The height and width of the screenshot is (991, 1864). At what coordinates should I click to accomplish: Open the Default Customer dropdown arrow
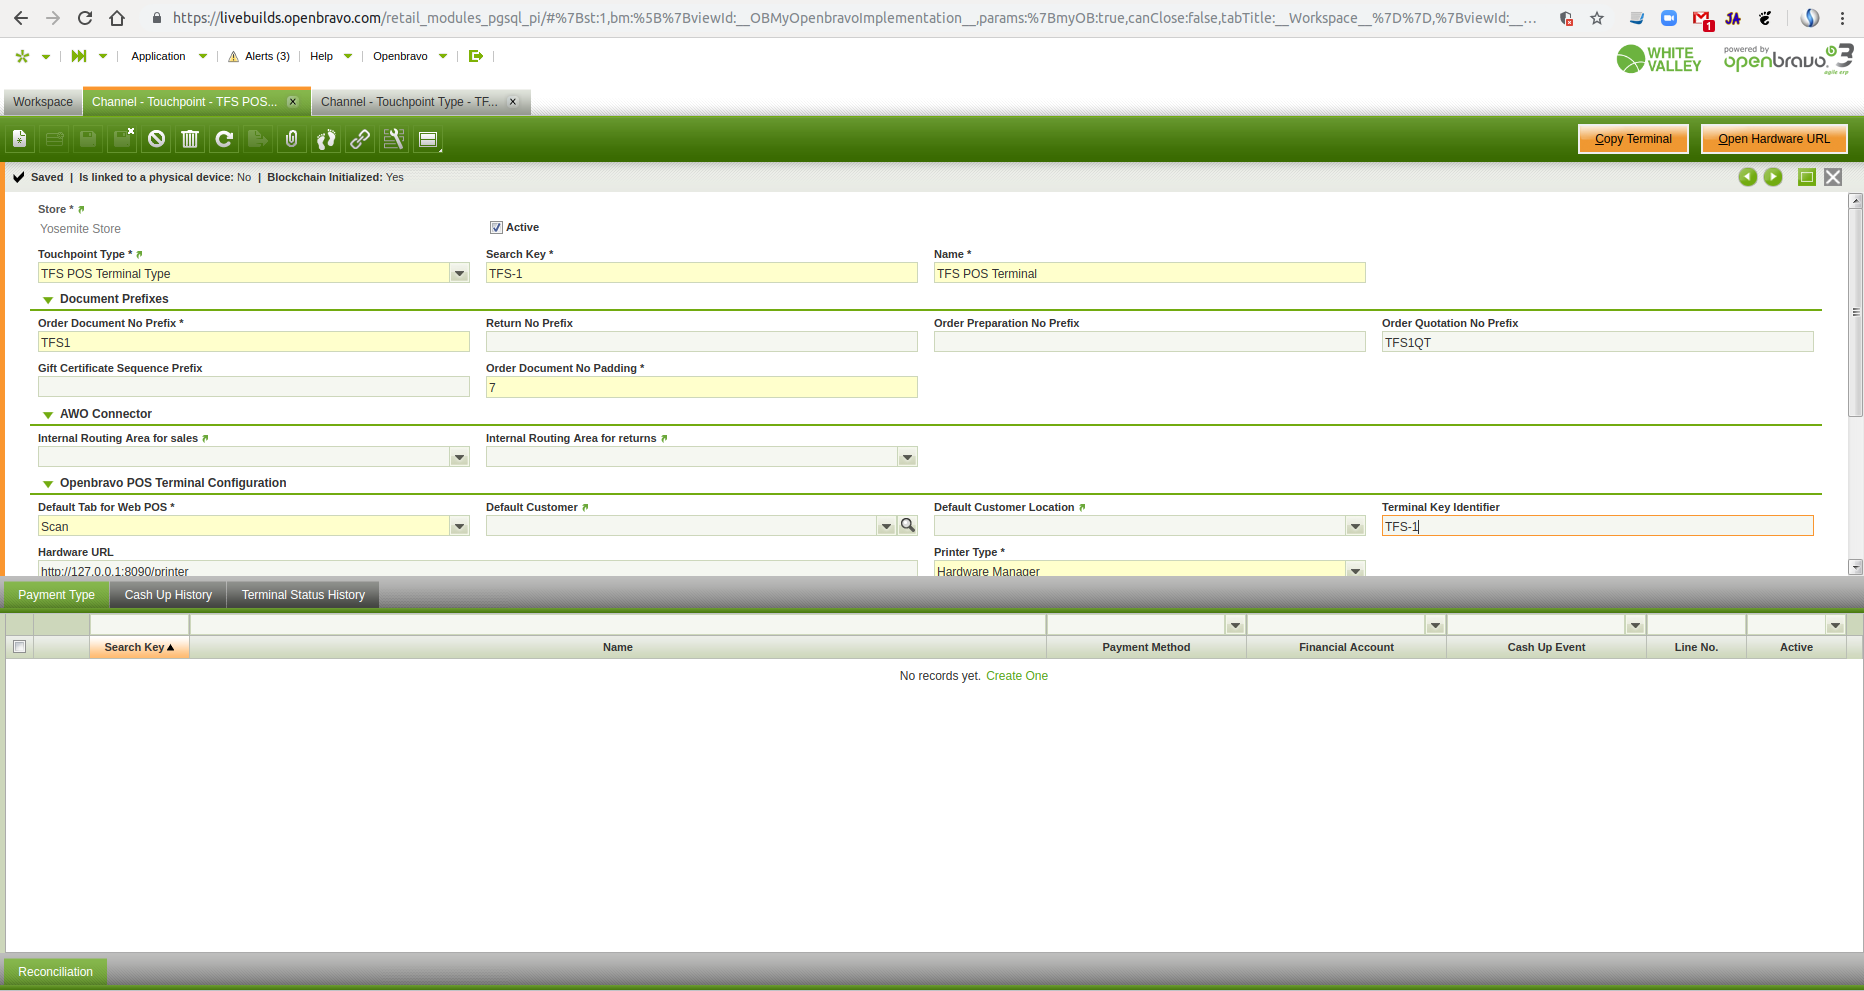click(x=886, y=527)
